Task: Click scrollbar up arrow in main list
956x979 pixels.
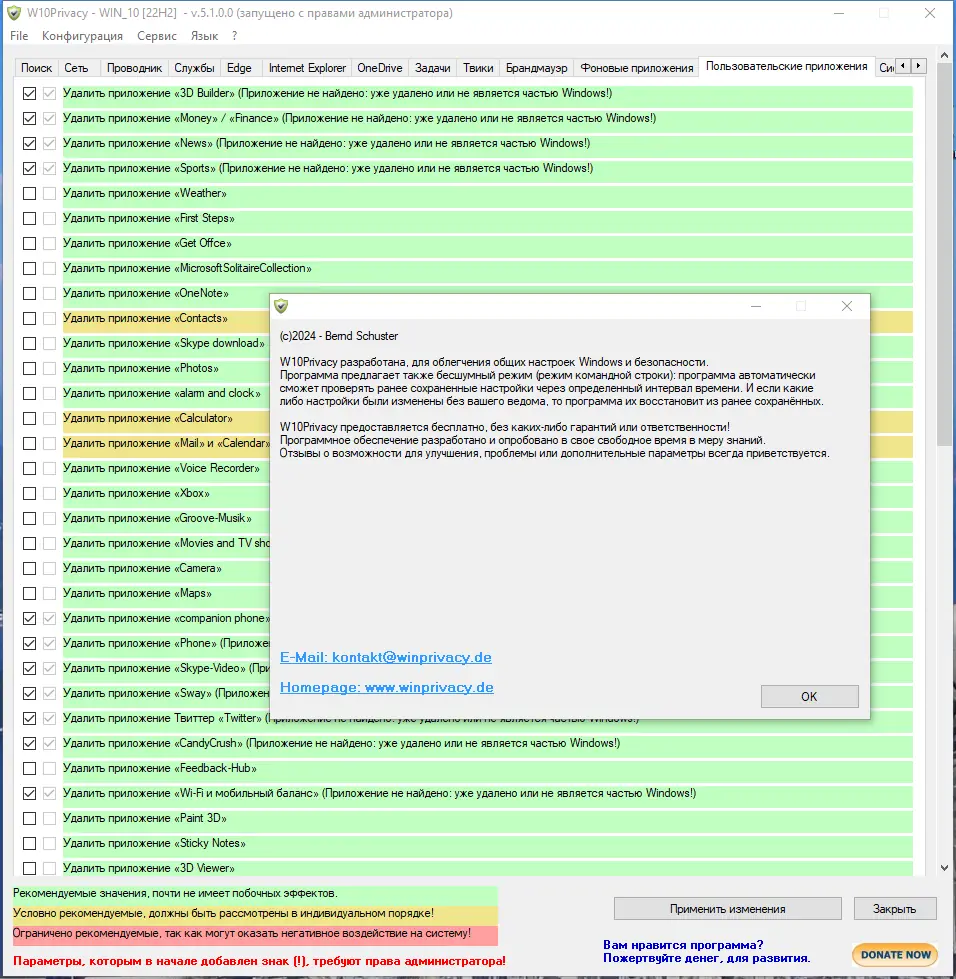Action: (944, 55)
